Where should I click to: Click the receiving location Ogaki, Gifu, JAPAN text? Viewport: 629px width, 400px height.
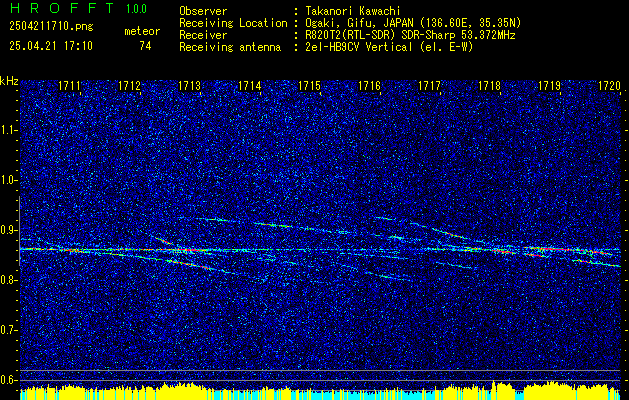(413, 23)
